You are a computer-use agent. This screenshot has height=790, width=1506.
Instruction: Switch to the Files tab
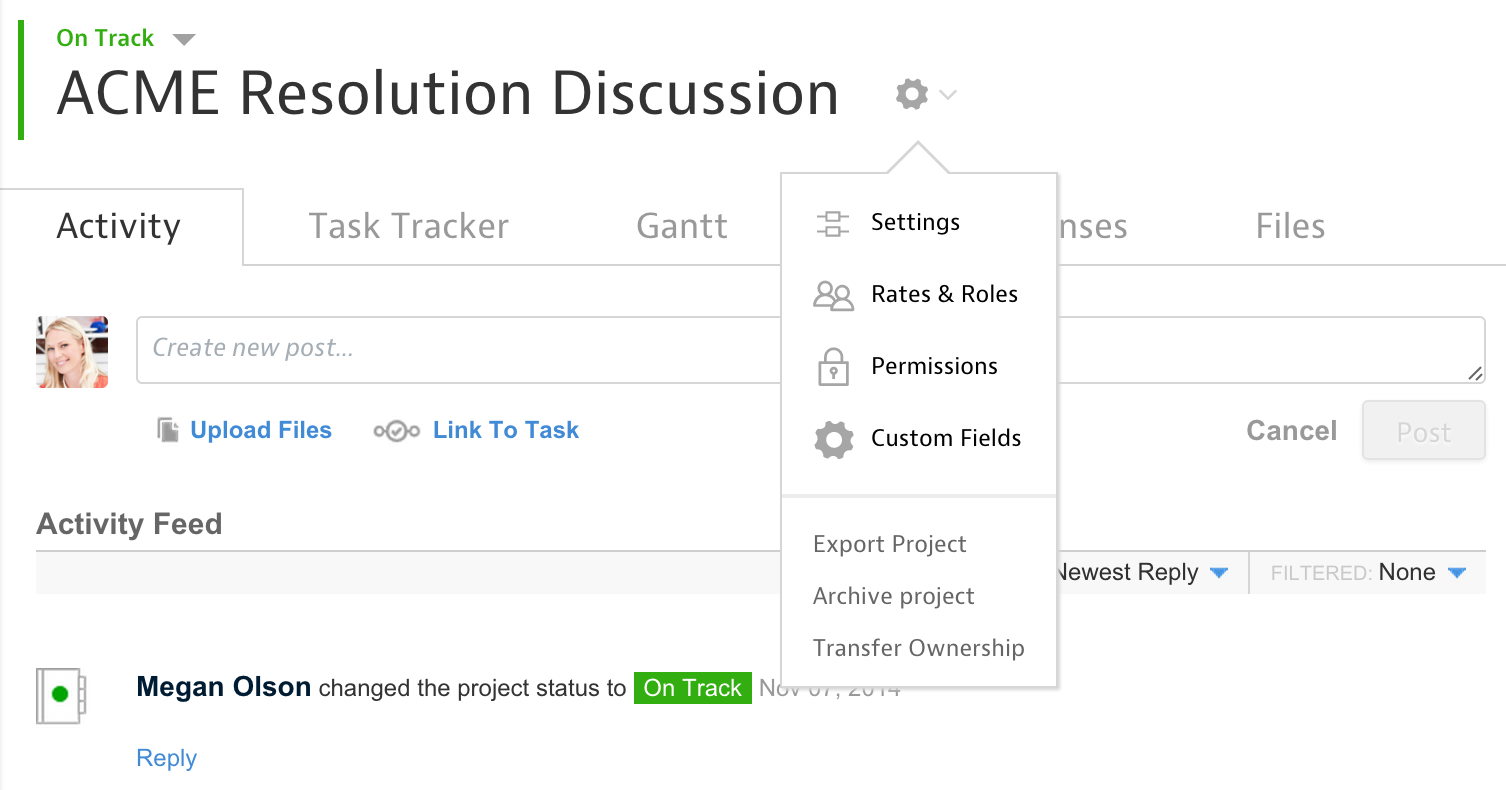coord(1290,226)
